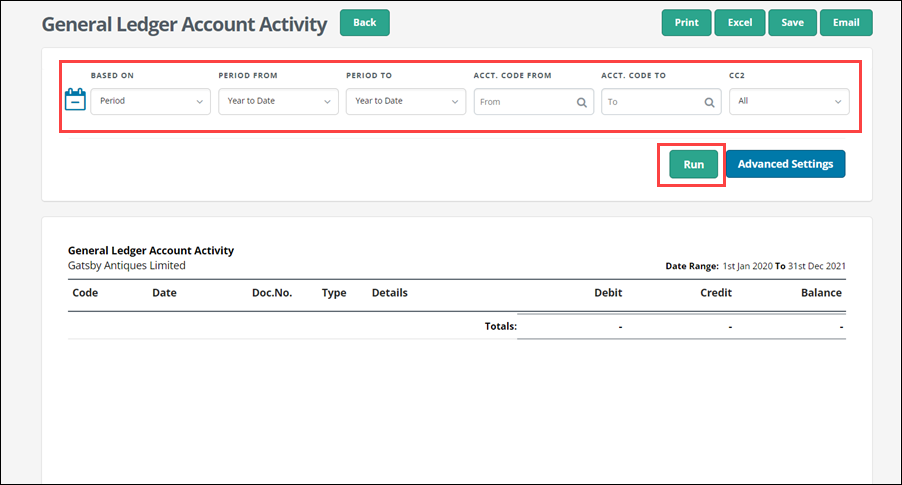
Task: Expand the CC2 All dropdown
Action: click(x=789, y=101)
